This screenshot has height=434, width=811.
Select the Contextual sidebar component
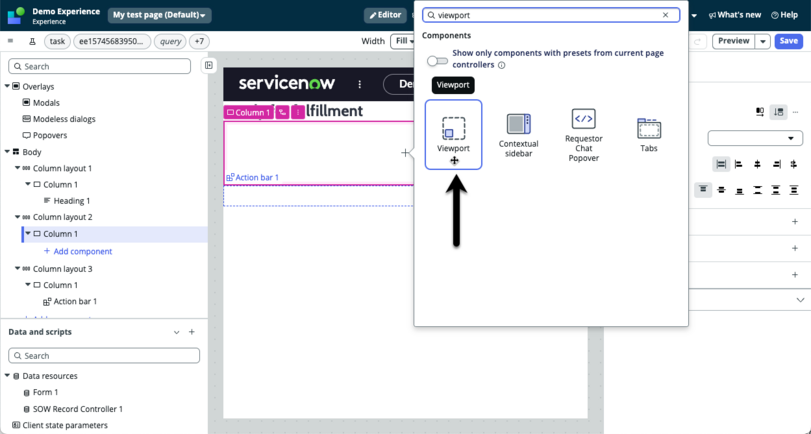[518, 136]
